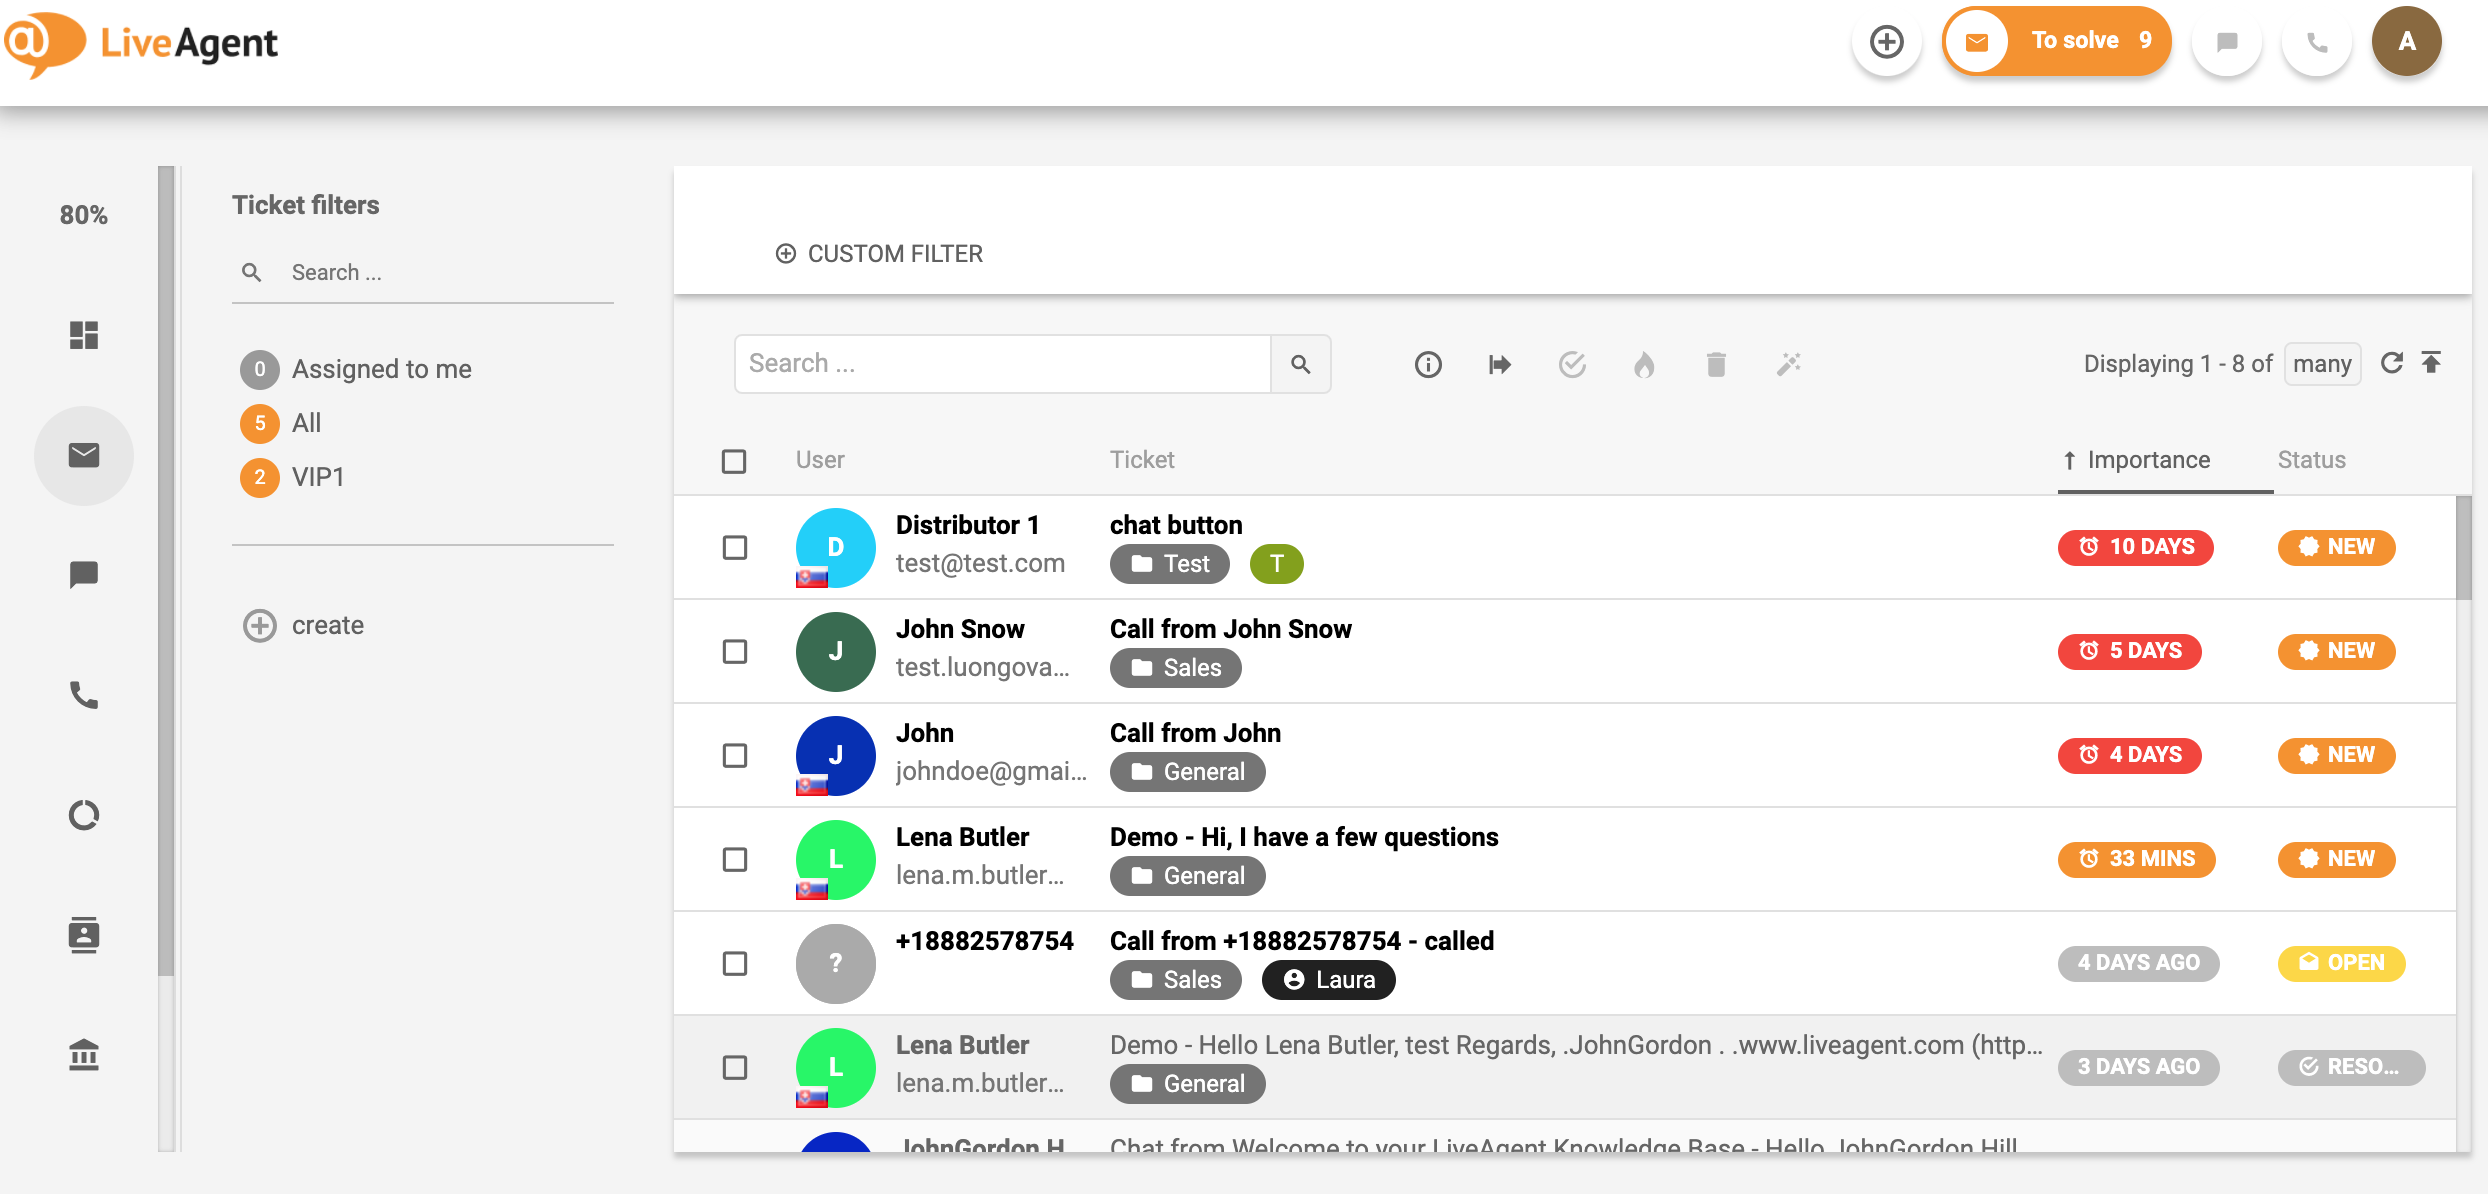2488x1194 pixels.
Task: Open the Chats section in sidebar
Action: [x=84, y=575]
